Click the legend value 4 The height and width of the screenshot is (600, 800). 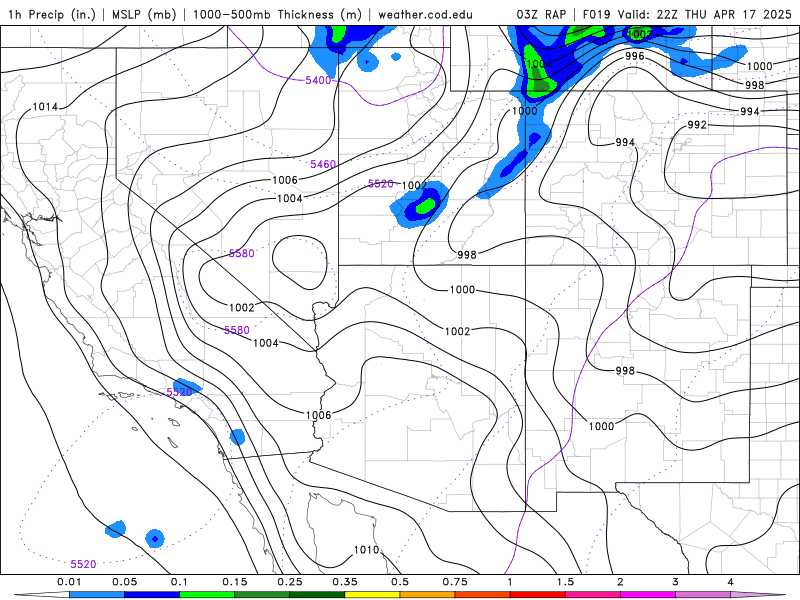[x=731, y=582]
